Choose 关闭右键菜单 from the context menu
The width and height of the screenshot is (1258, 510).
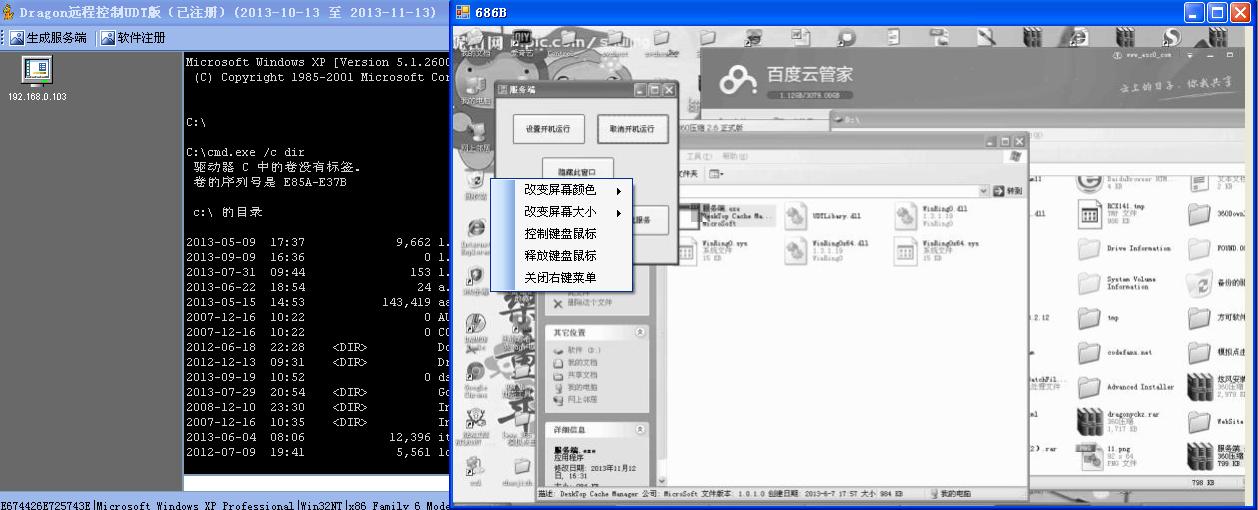point(561,278)
